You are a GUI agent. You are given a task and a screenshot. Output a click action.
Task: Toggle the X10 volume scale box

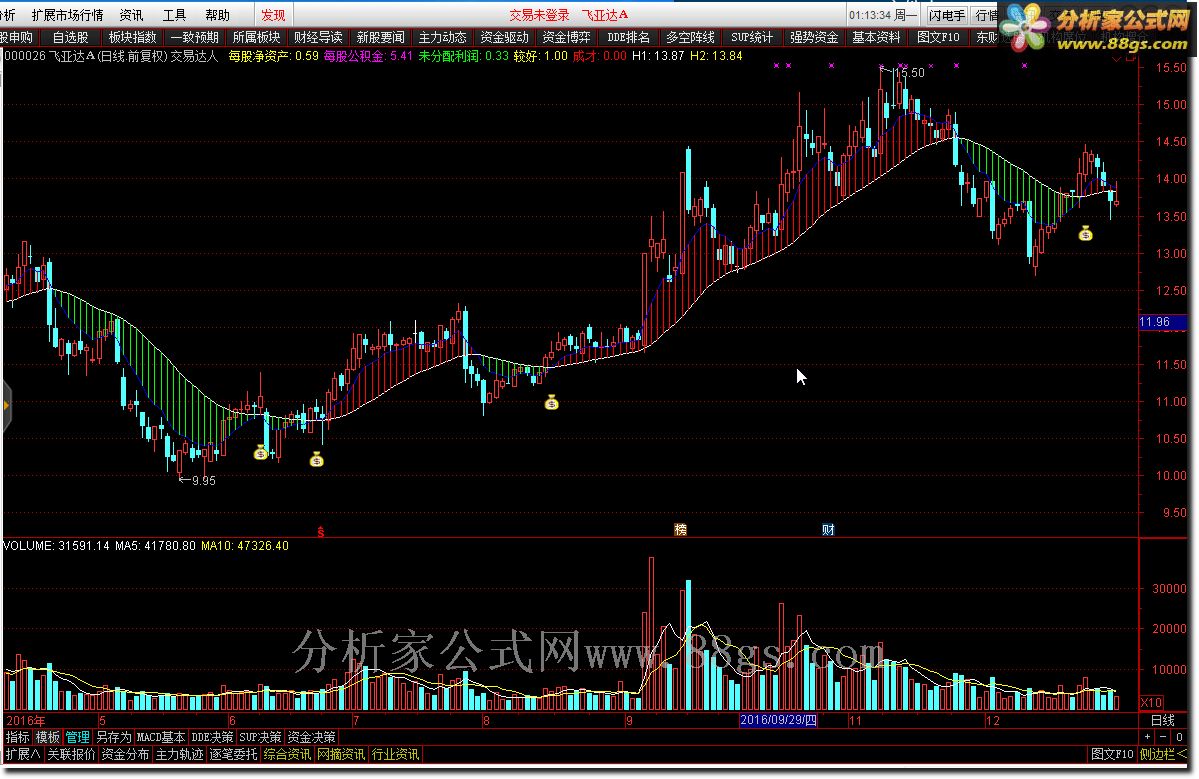point(1152,703)
